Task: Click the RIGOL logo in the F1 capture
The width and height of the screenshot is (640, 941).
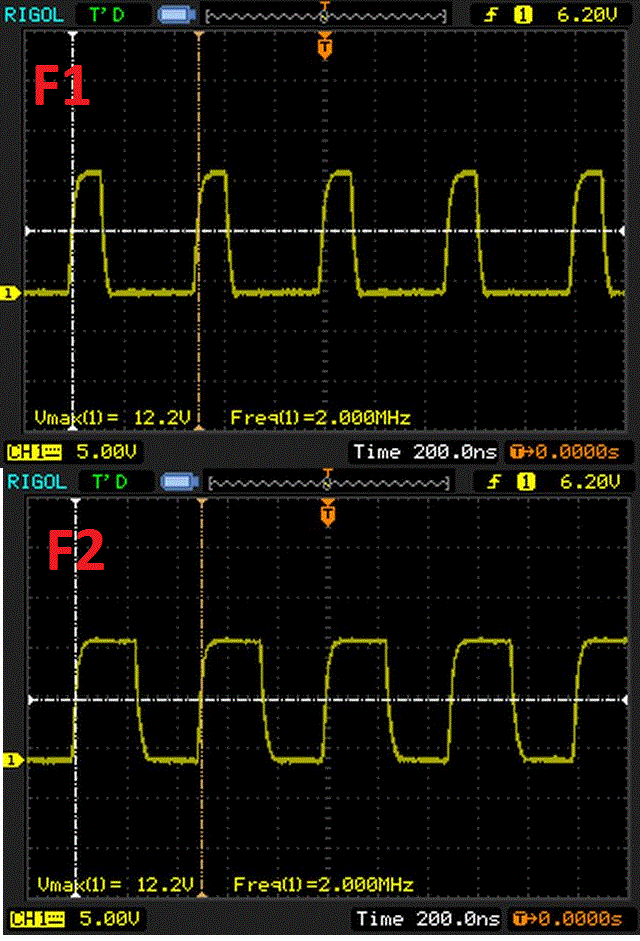Action: 36,15
